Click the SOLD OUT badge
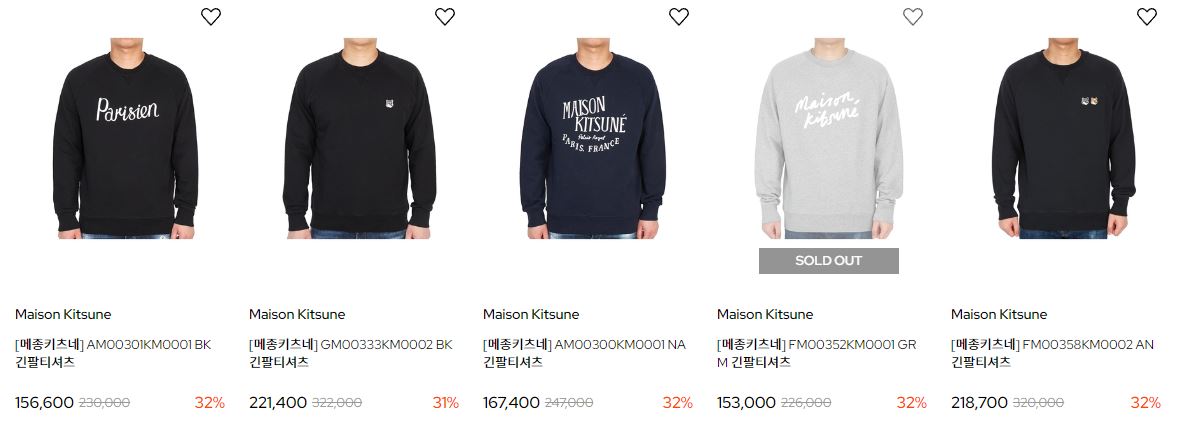The width and height of the screenshot is (1177, 421). (829, 261)
